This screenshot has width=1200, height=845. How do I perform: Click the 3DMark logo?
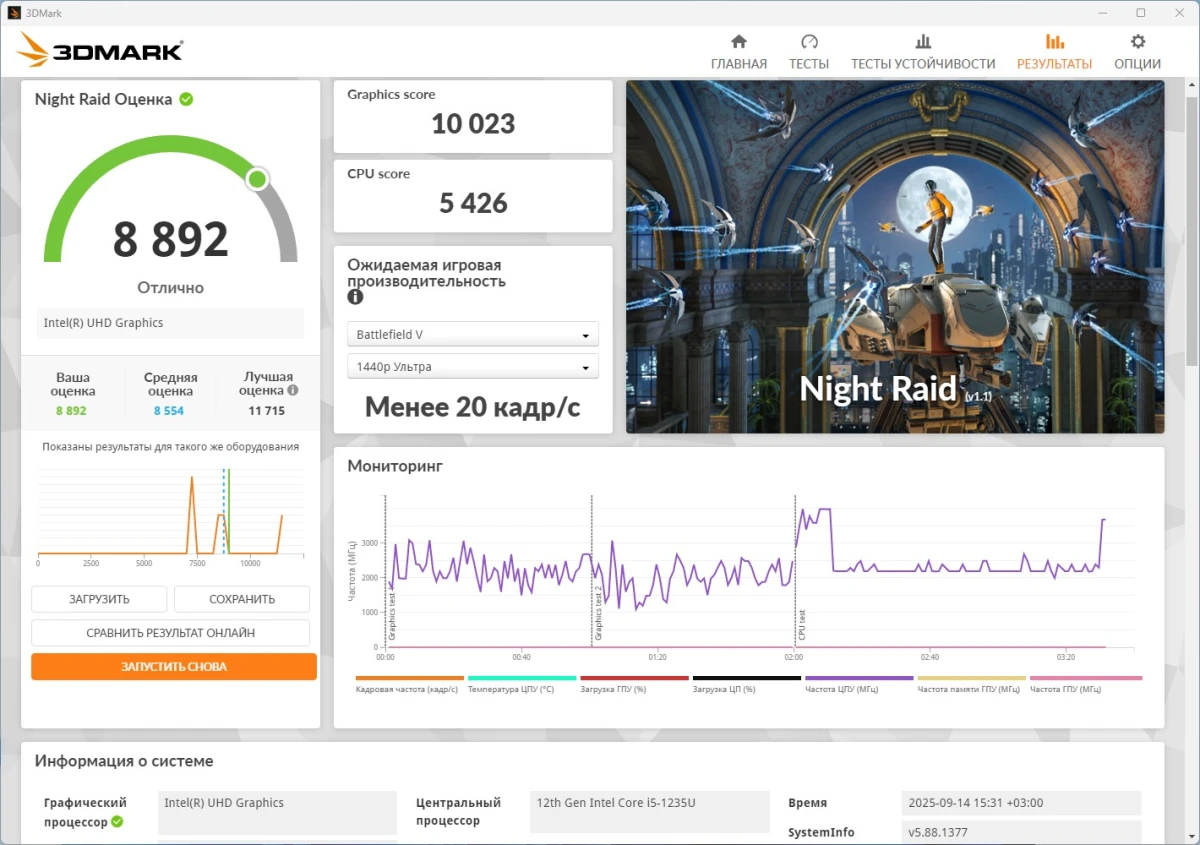point(100,51)
